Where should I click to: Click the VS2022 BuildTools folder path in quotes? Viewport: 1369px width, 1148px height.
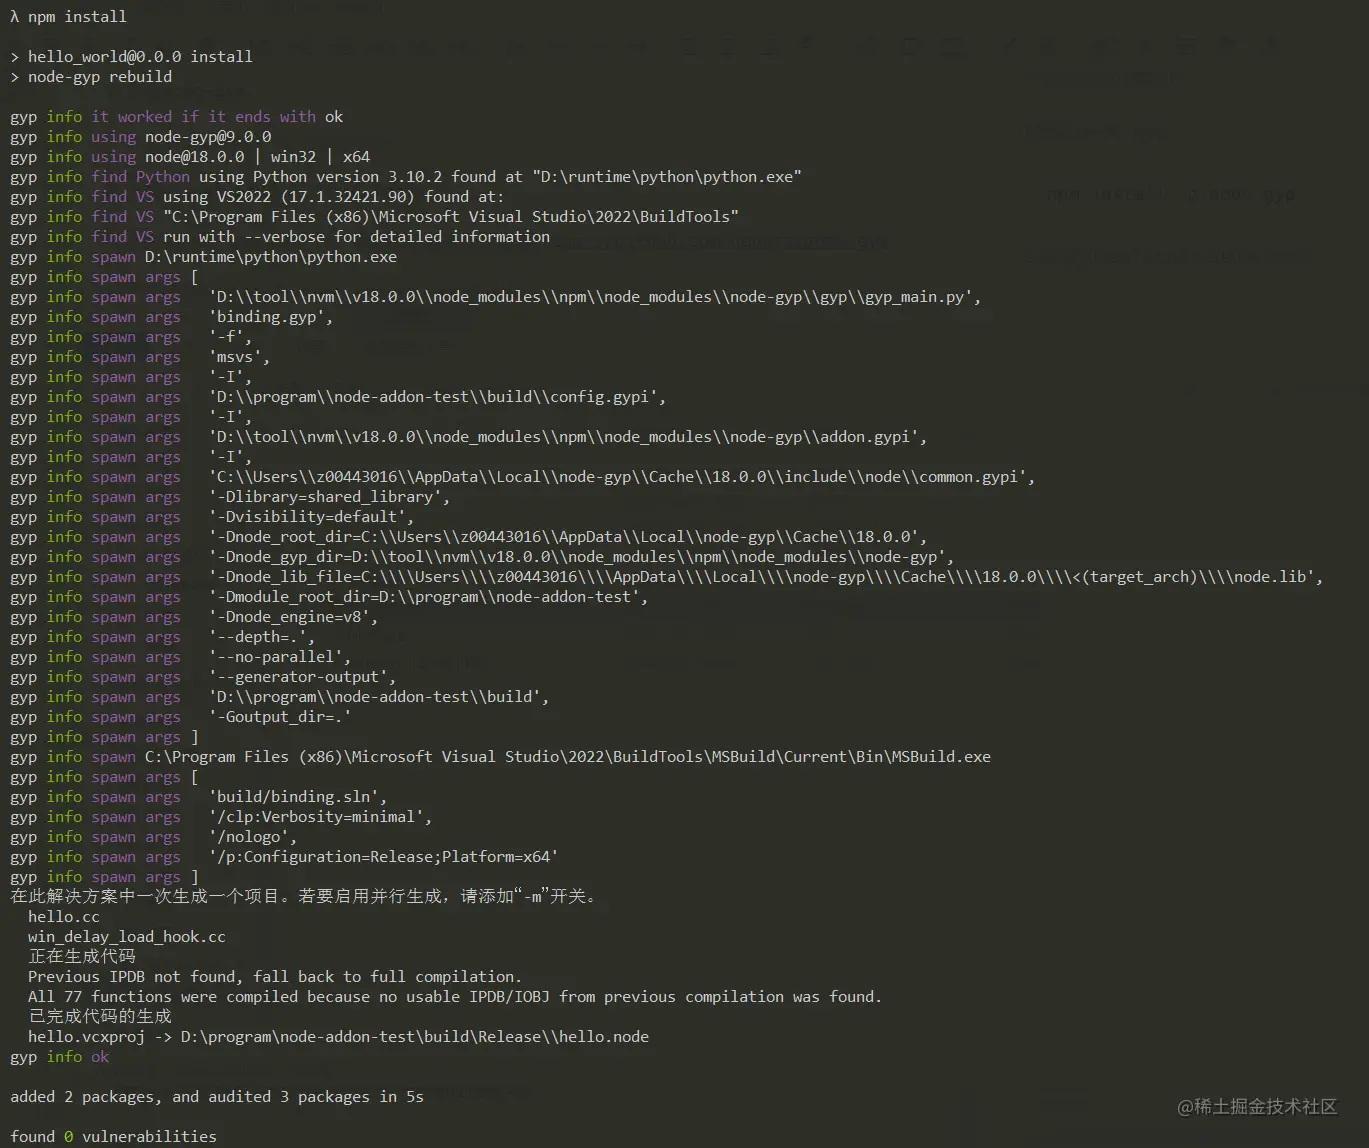tap(451, 217)
